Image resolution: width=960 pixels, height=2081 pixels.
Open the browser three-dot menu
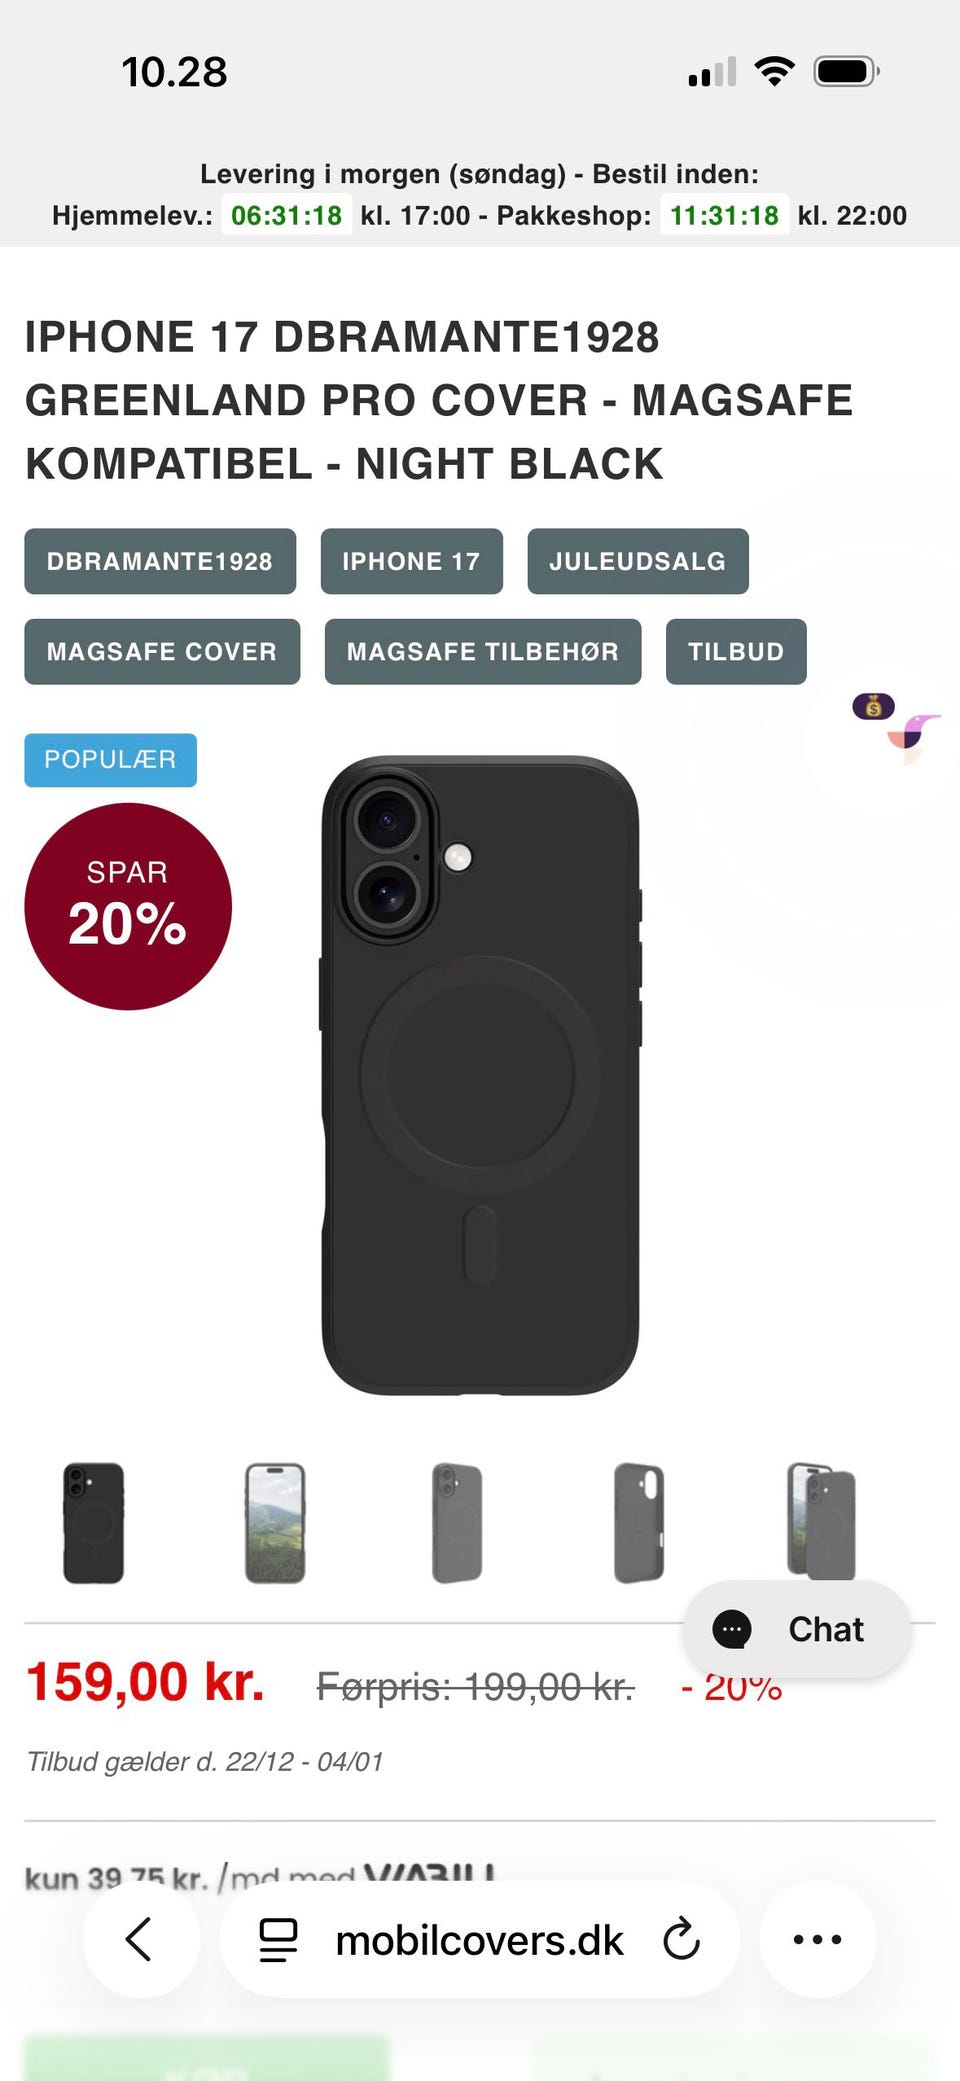point(817,1939)
